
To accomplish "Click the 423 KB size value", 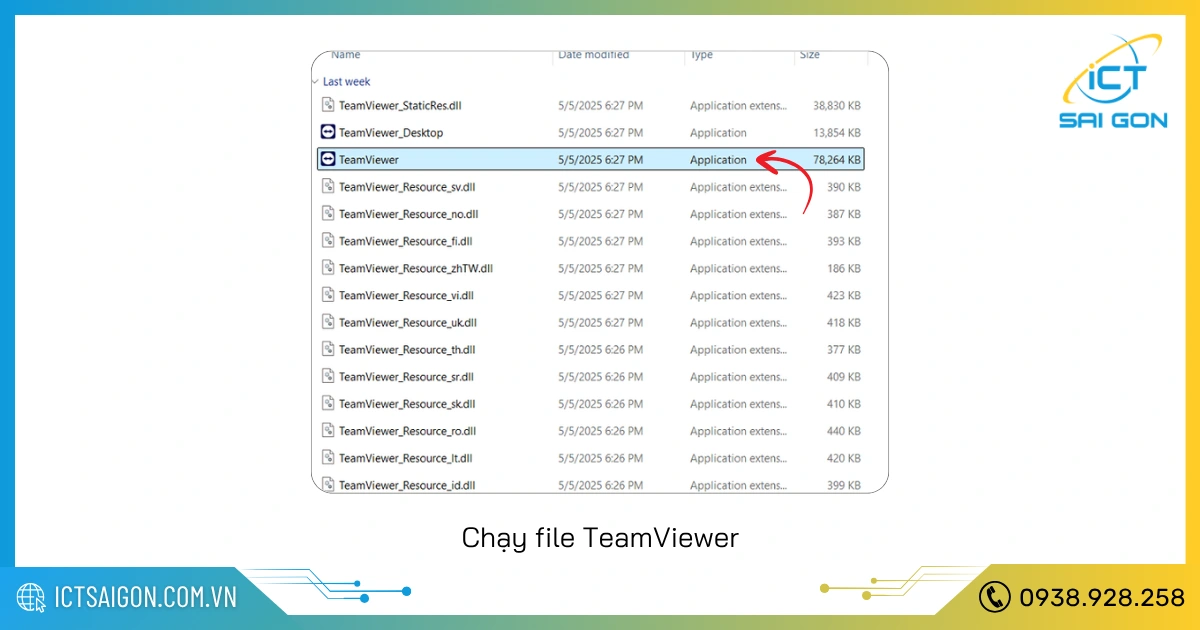I will tap(843, 295).
